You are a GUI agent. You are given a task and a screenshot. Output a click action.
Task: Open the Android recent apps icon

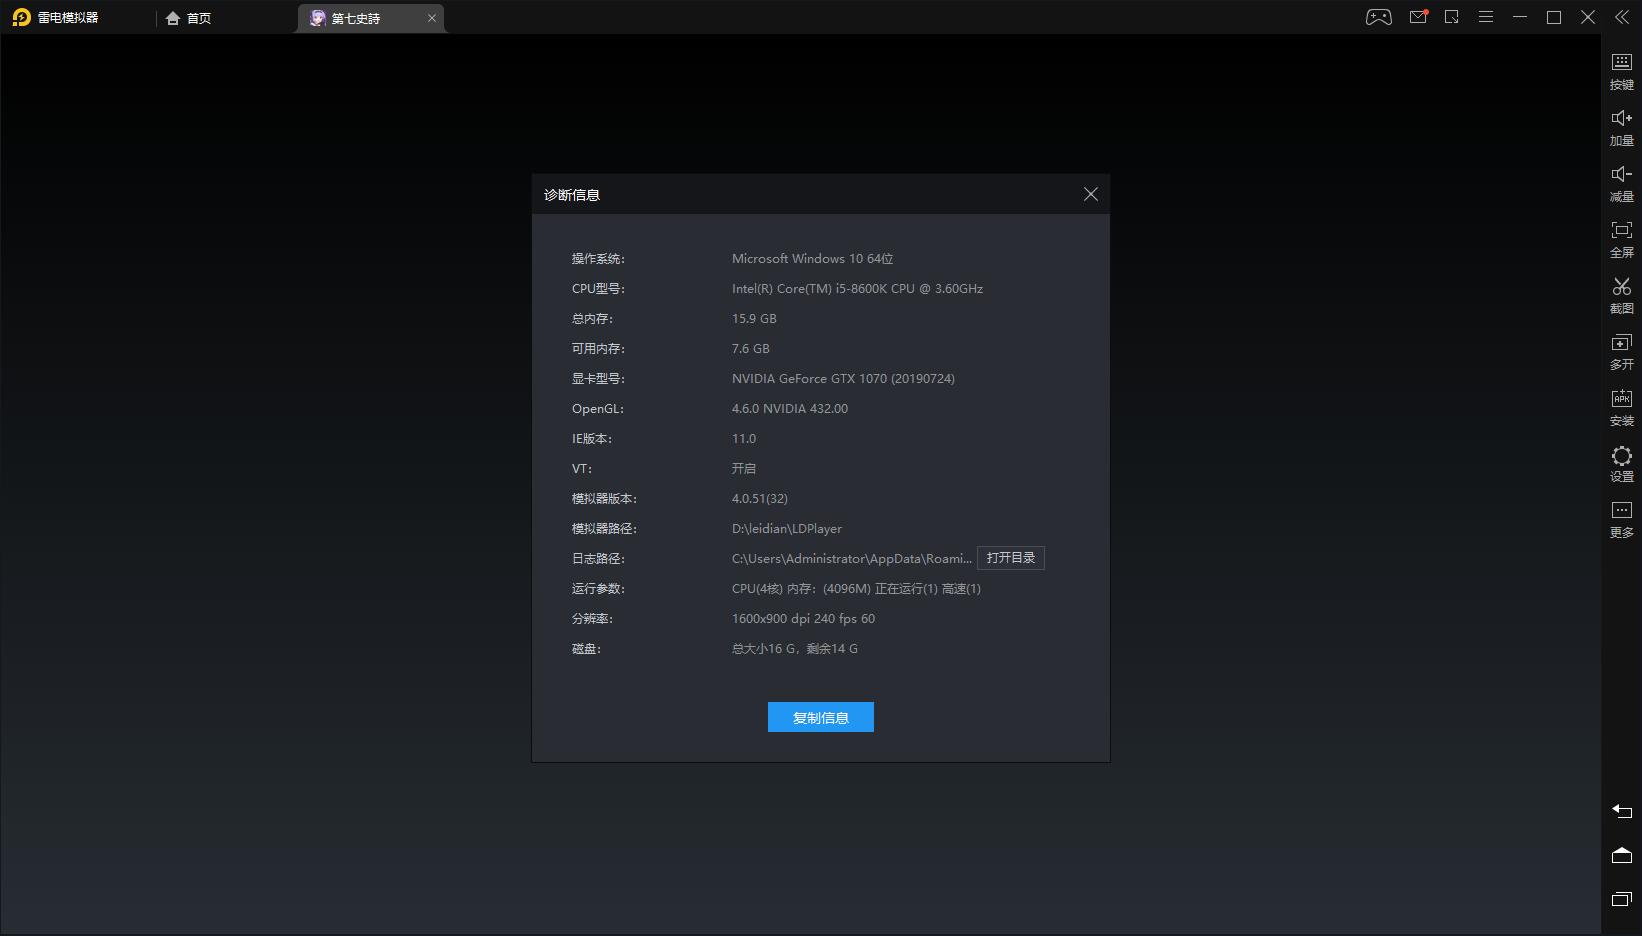[x=1621, y=899]
